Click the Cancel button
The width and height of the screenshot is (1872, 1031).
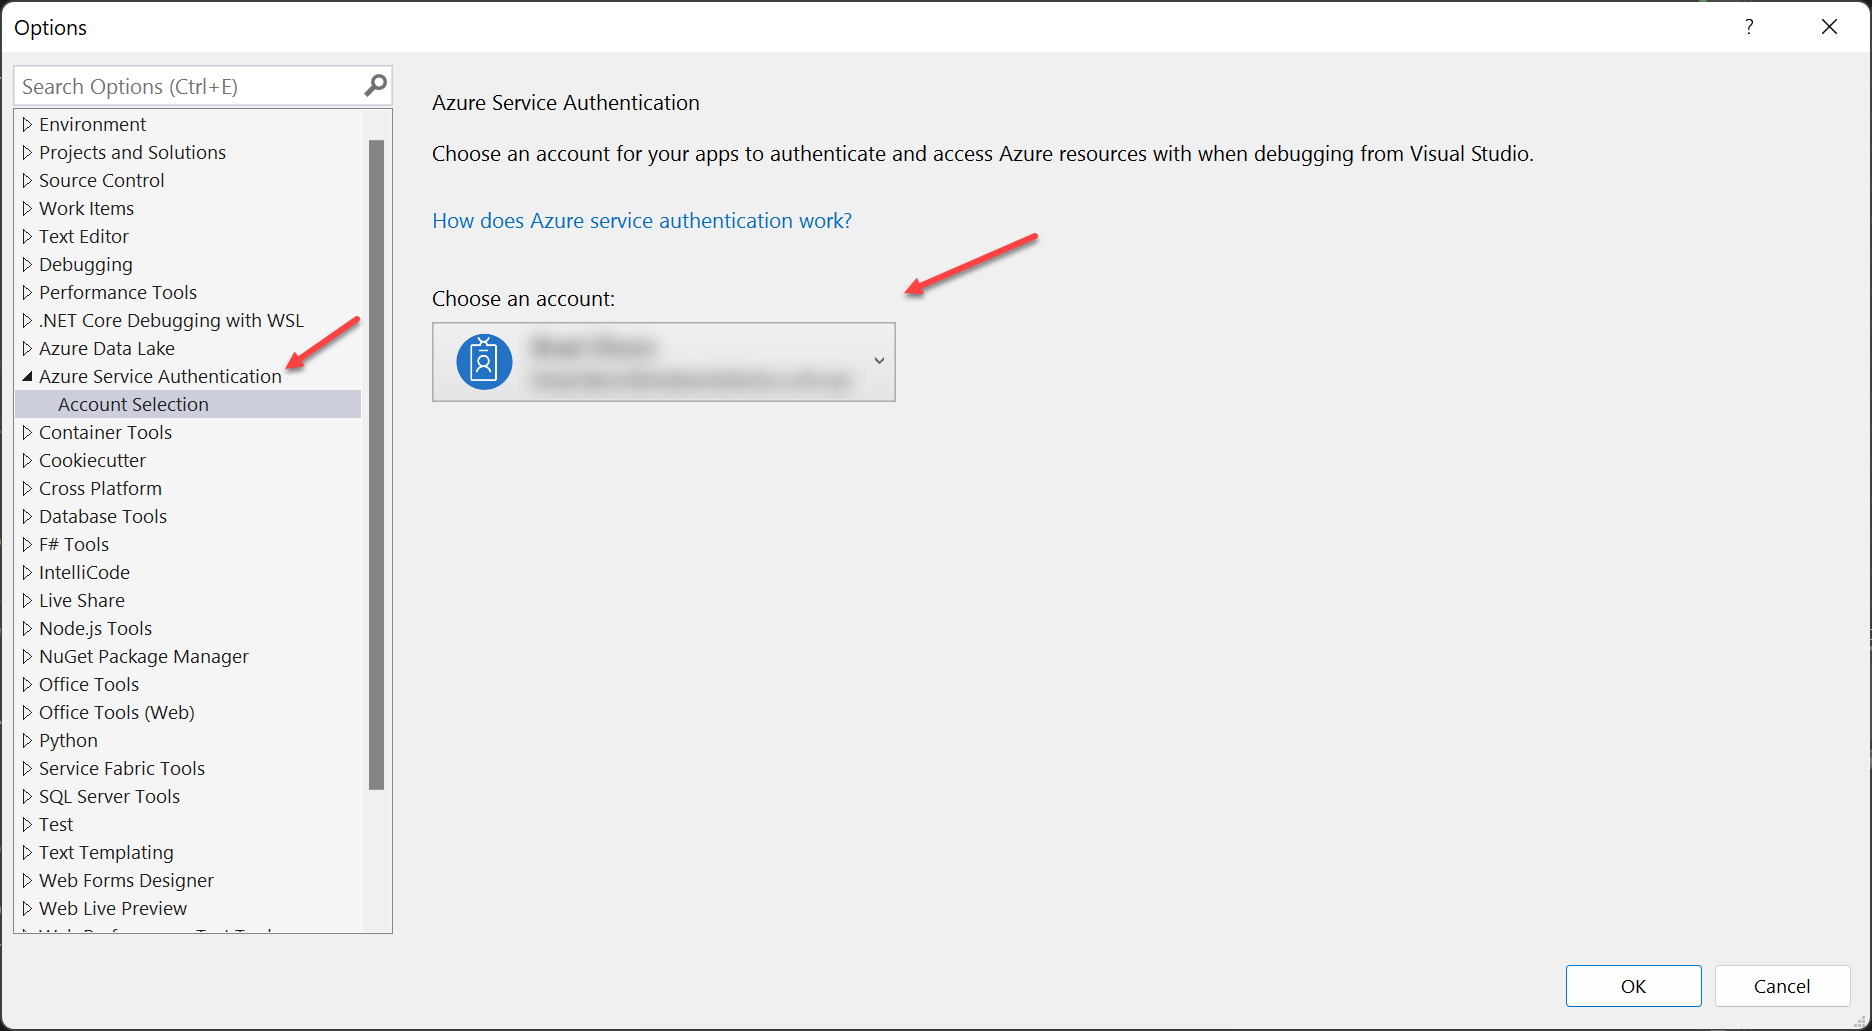pos(1782,986)
